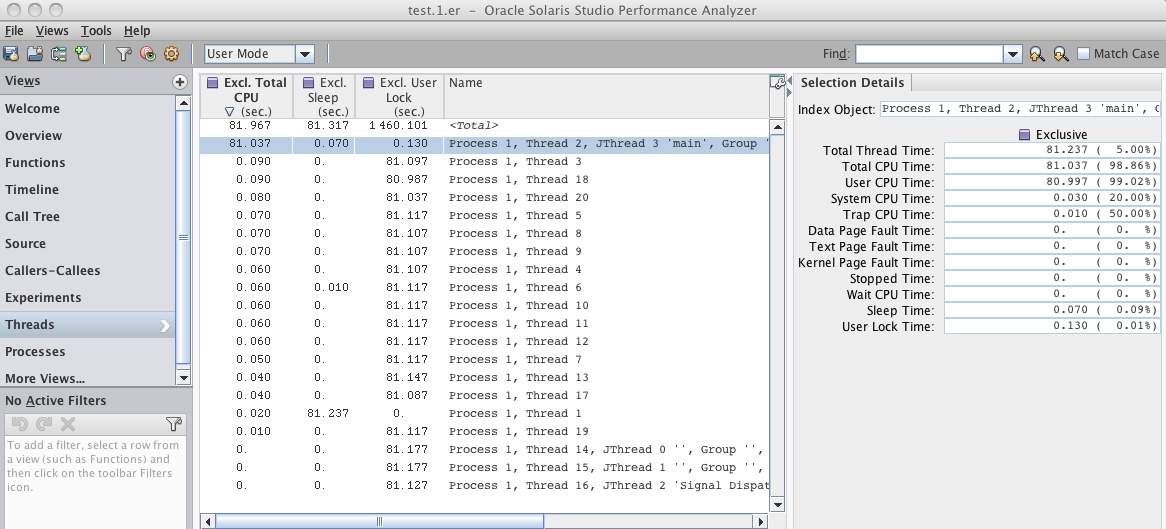
Task: Select row Process 1, Thread 1
Action: click(x=484, y=413)
